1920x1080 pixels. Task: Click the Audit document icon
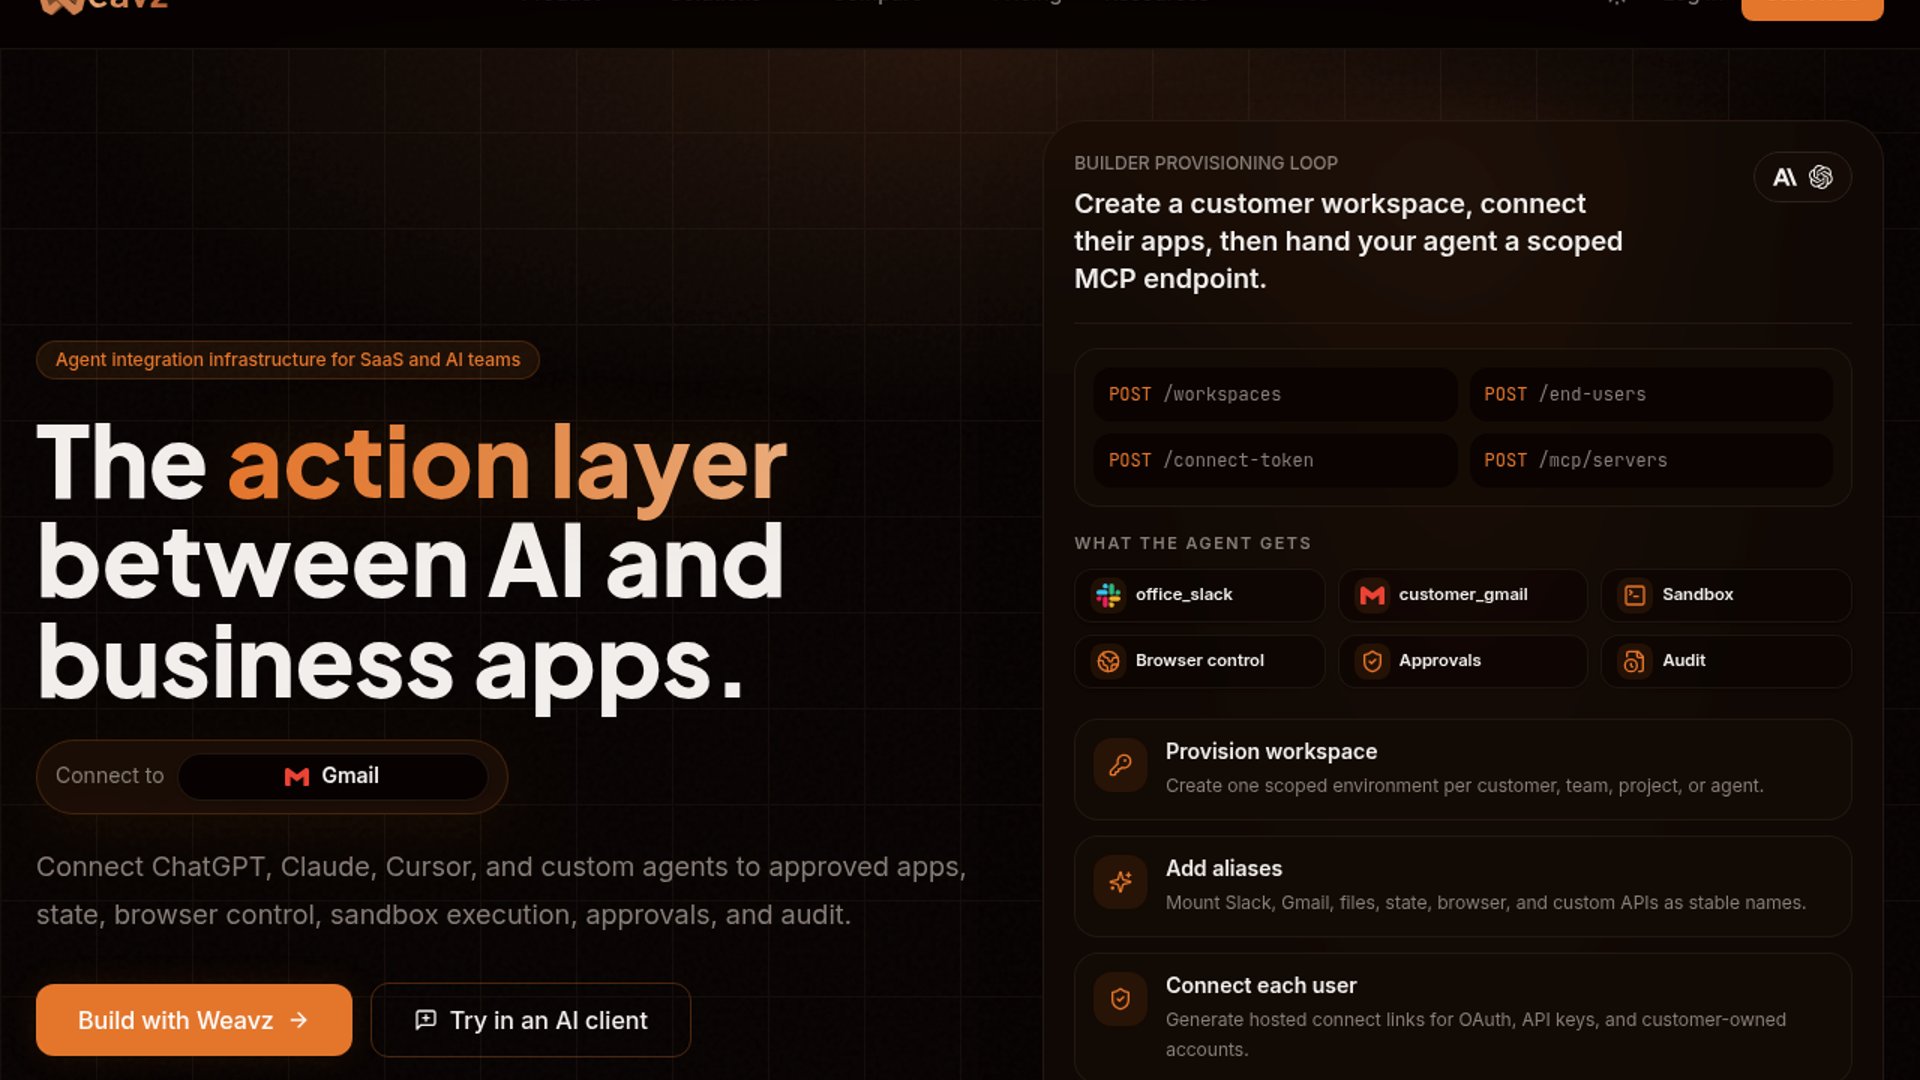[x=1635, y=661]
